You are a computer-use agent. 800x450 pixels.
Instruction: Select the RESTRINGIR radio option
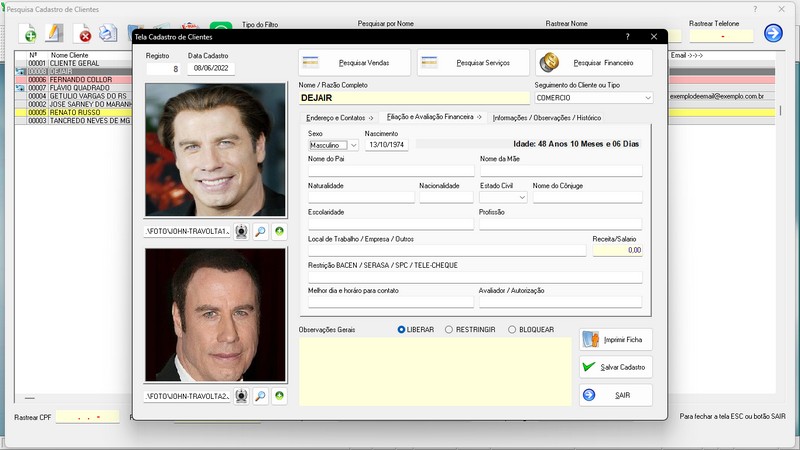tap(449, 329)
